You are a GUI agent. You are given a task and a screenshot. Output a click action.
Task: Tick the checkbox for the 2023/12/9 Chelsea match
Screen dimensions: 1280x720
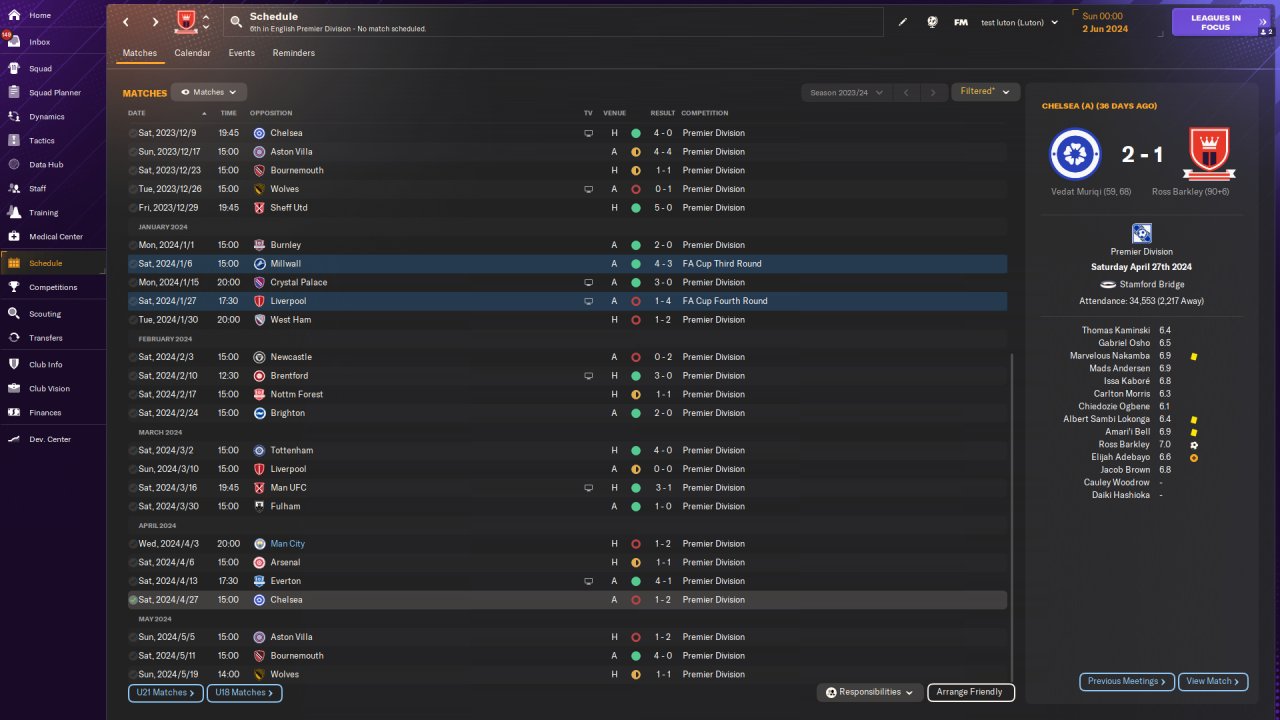coord(133,133)
